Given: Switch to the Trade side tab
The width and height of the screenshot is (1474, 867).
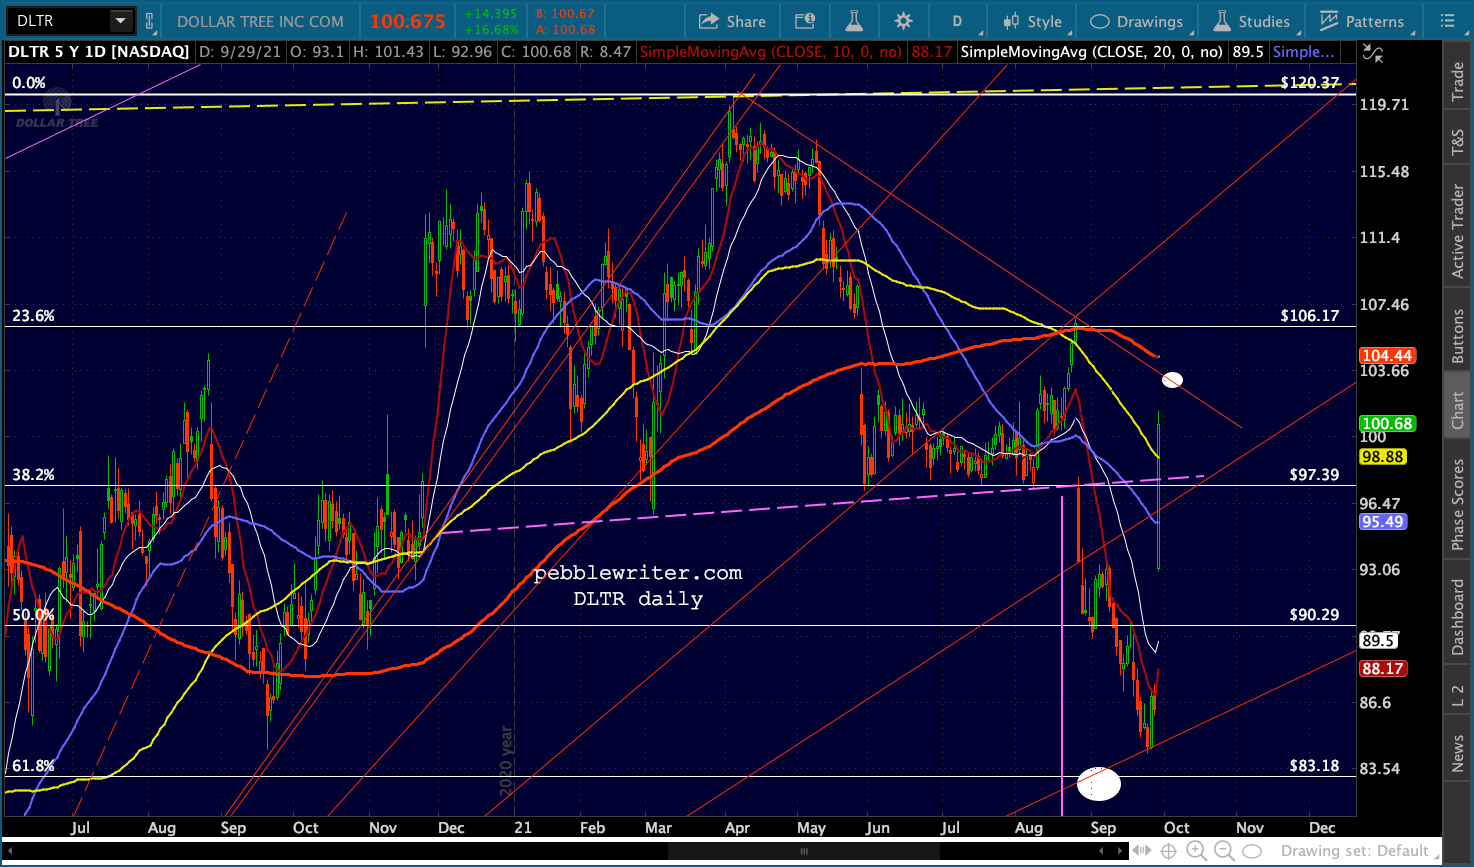Looking at the screenshot, I should point(1458,81).
